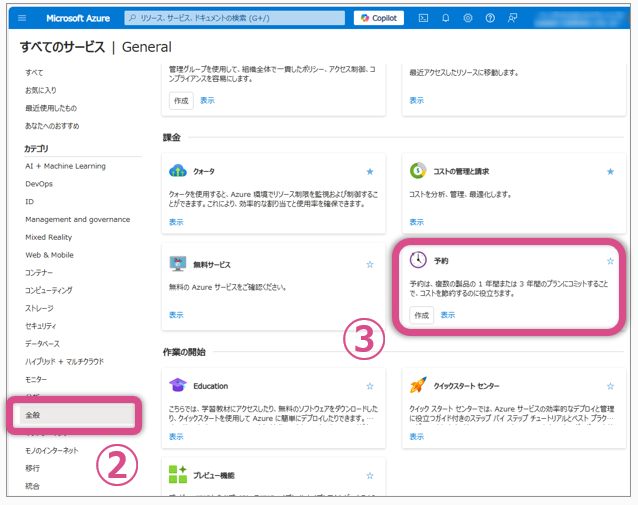Toggle favorite star on コストの管理と請求

point(610,172)
